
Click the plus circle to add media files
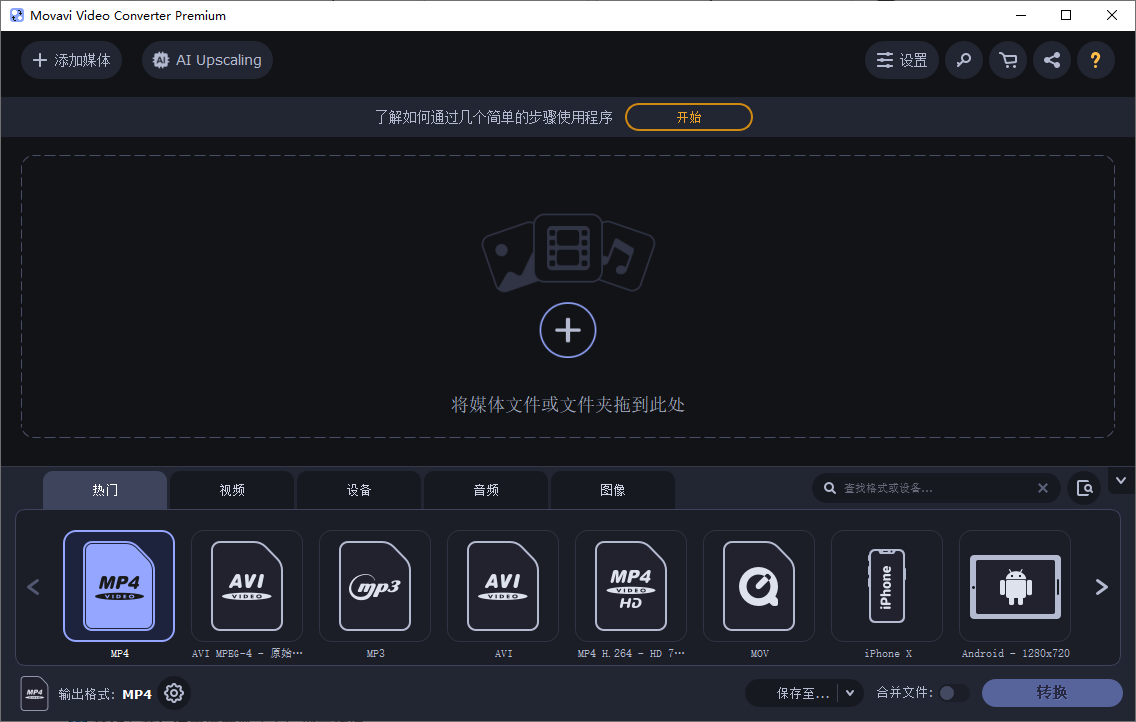click(x=568, y=330)
